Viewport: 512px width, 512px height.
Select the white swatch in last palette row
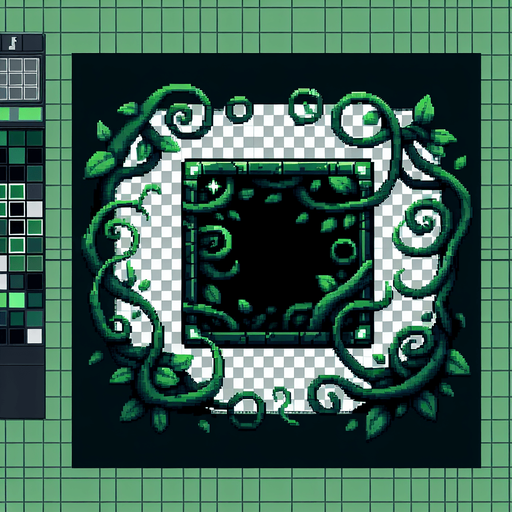34,336
